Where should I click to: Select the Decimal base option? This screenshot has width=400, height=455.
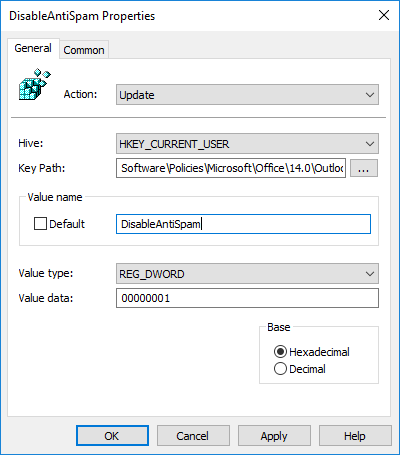[280, 369]
